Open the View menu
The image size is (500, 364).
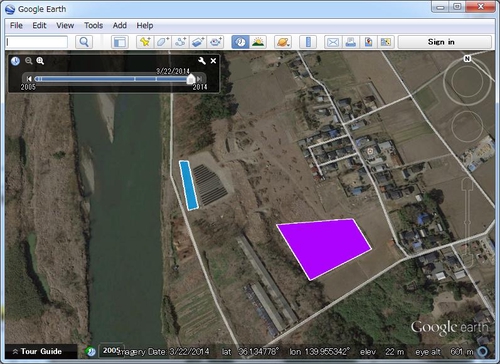65,26
